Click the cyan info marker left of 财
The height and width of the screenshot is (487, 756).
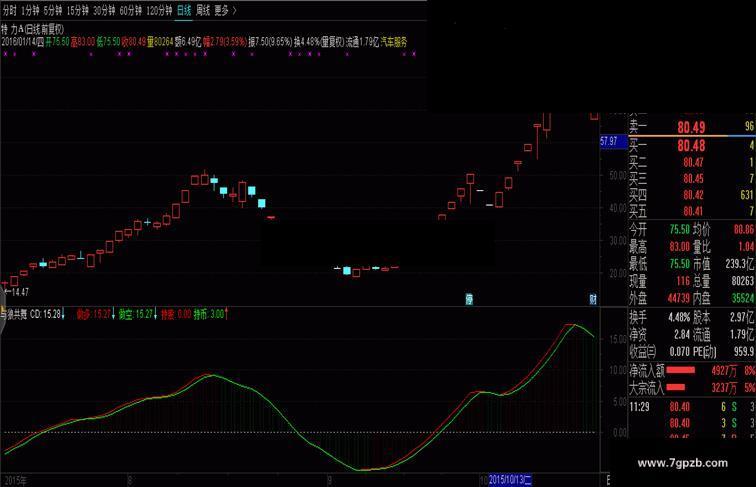pyautogui.click(x=469, y=299)
